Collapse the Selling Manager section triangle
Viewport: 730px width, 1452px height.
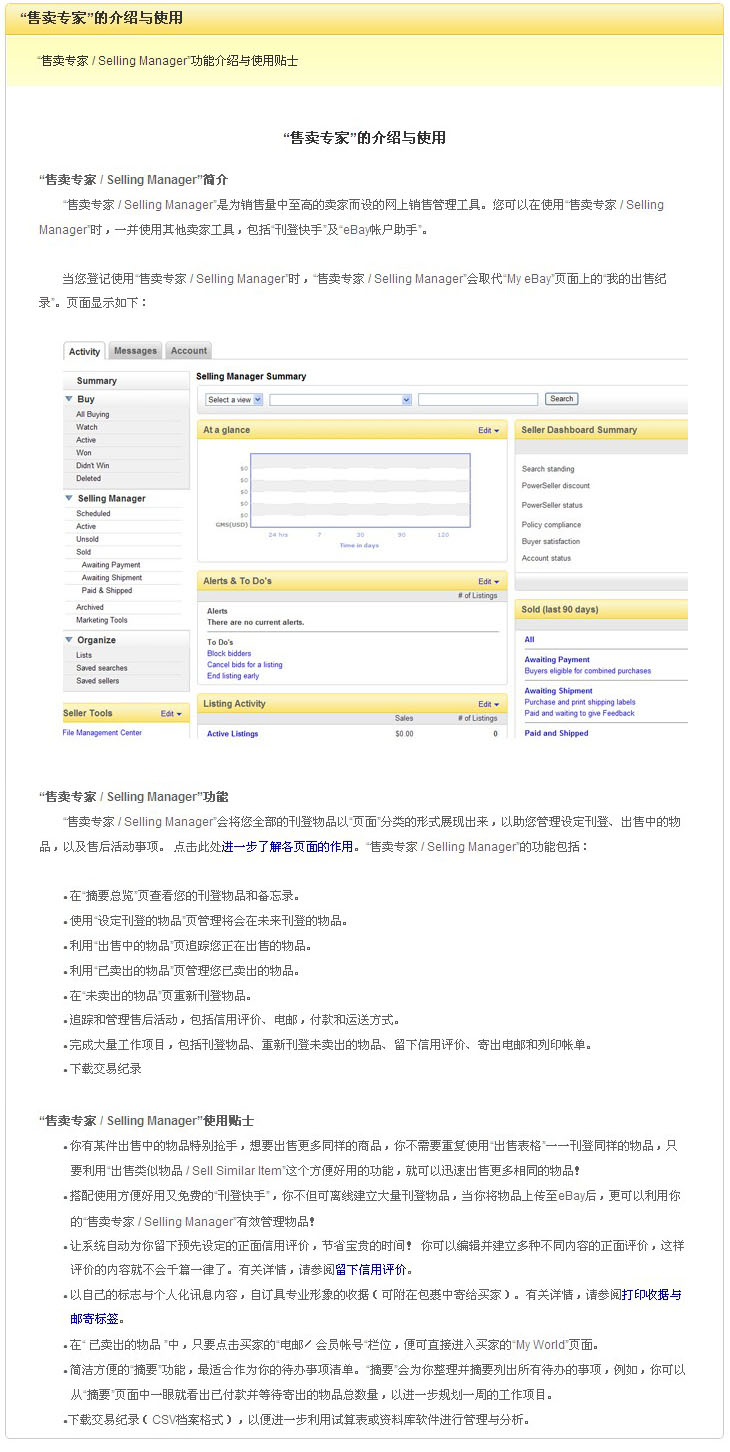tap(69, 498)
